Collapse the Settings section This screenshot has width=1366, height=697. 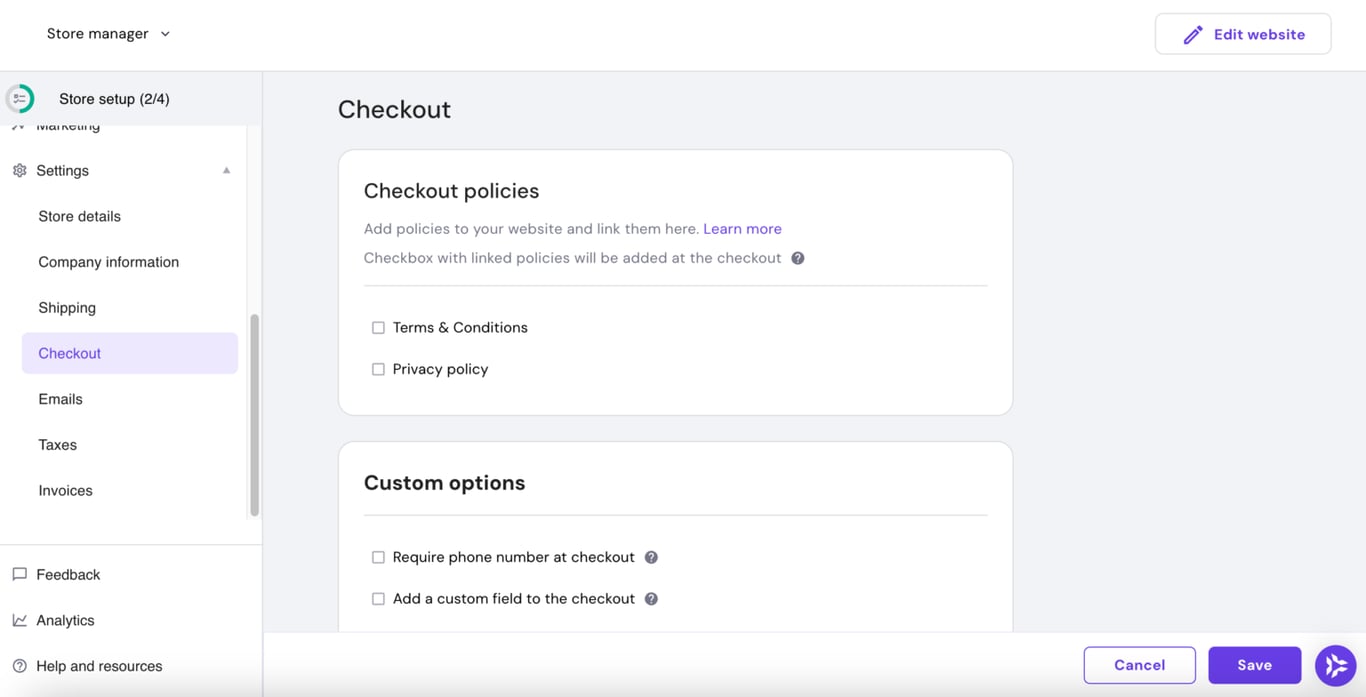point(228,170)
